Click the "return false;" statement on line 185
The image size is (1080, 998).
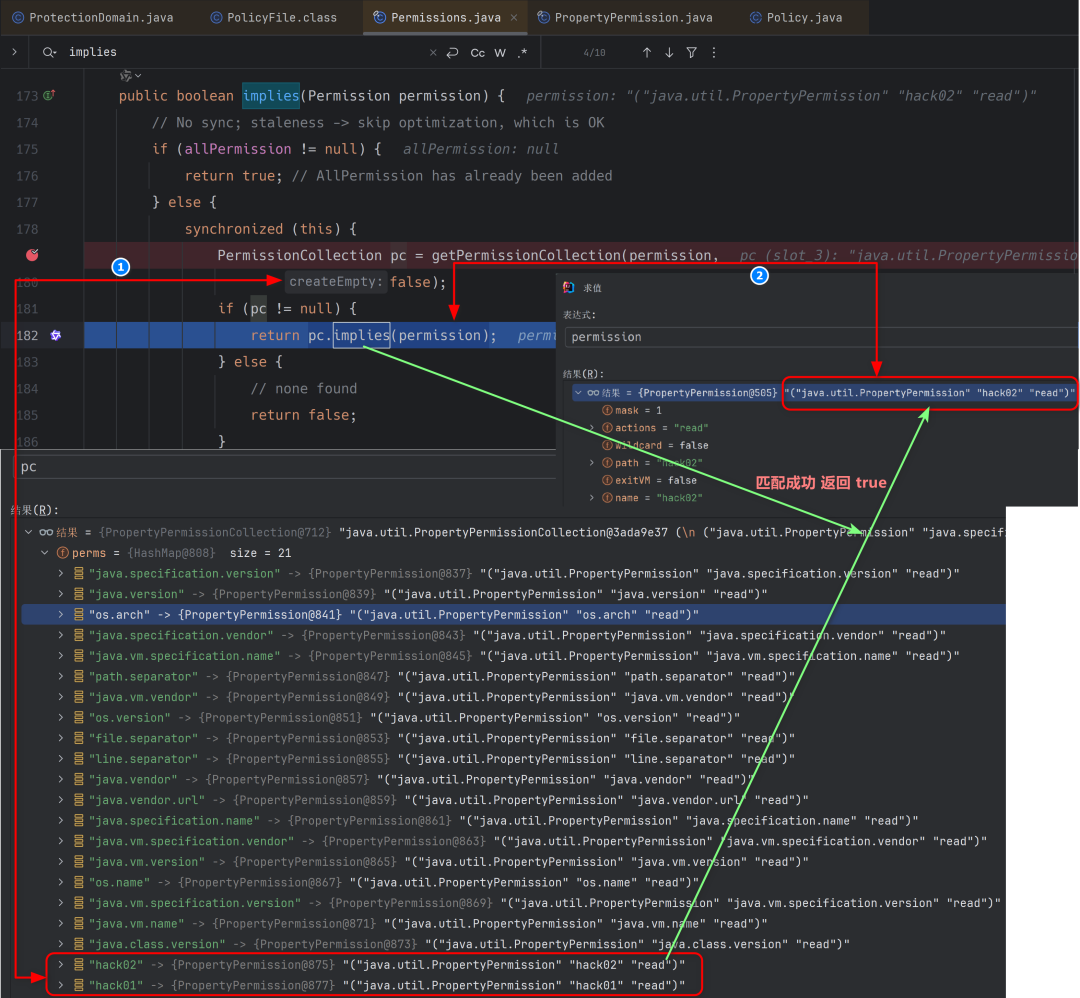[303, 415]
